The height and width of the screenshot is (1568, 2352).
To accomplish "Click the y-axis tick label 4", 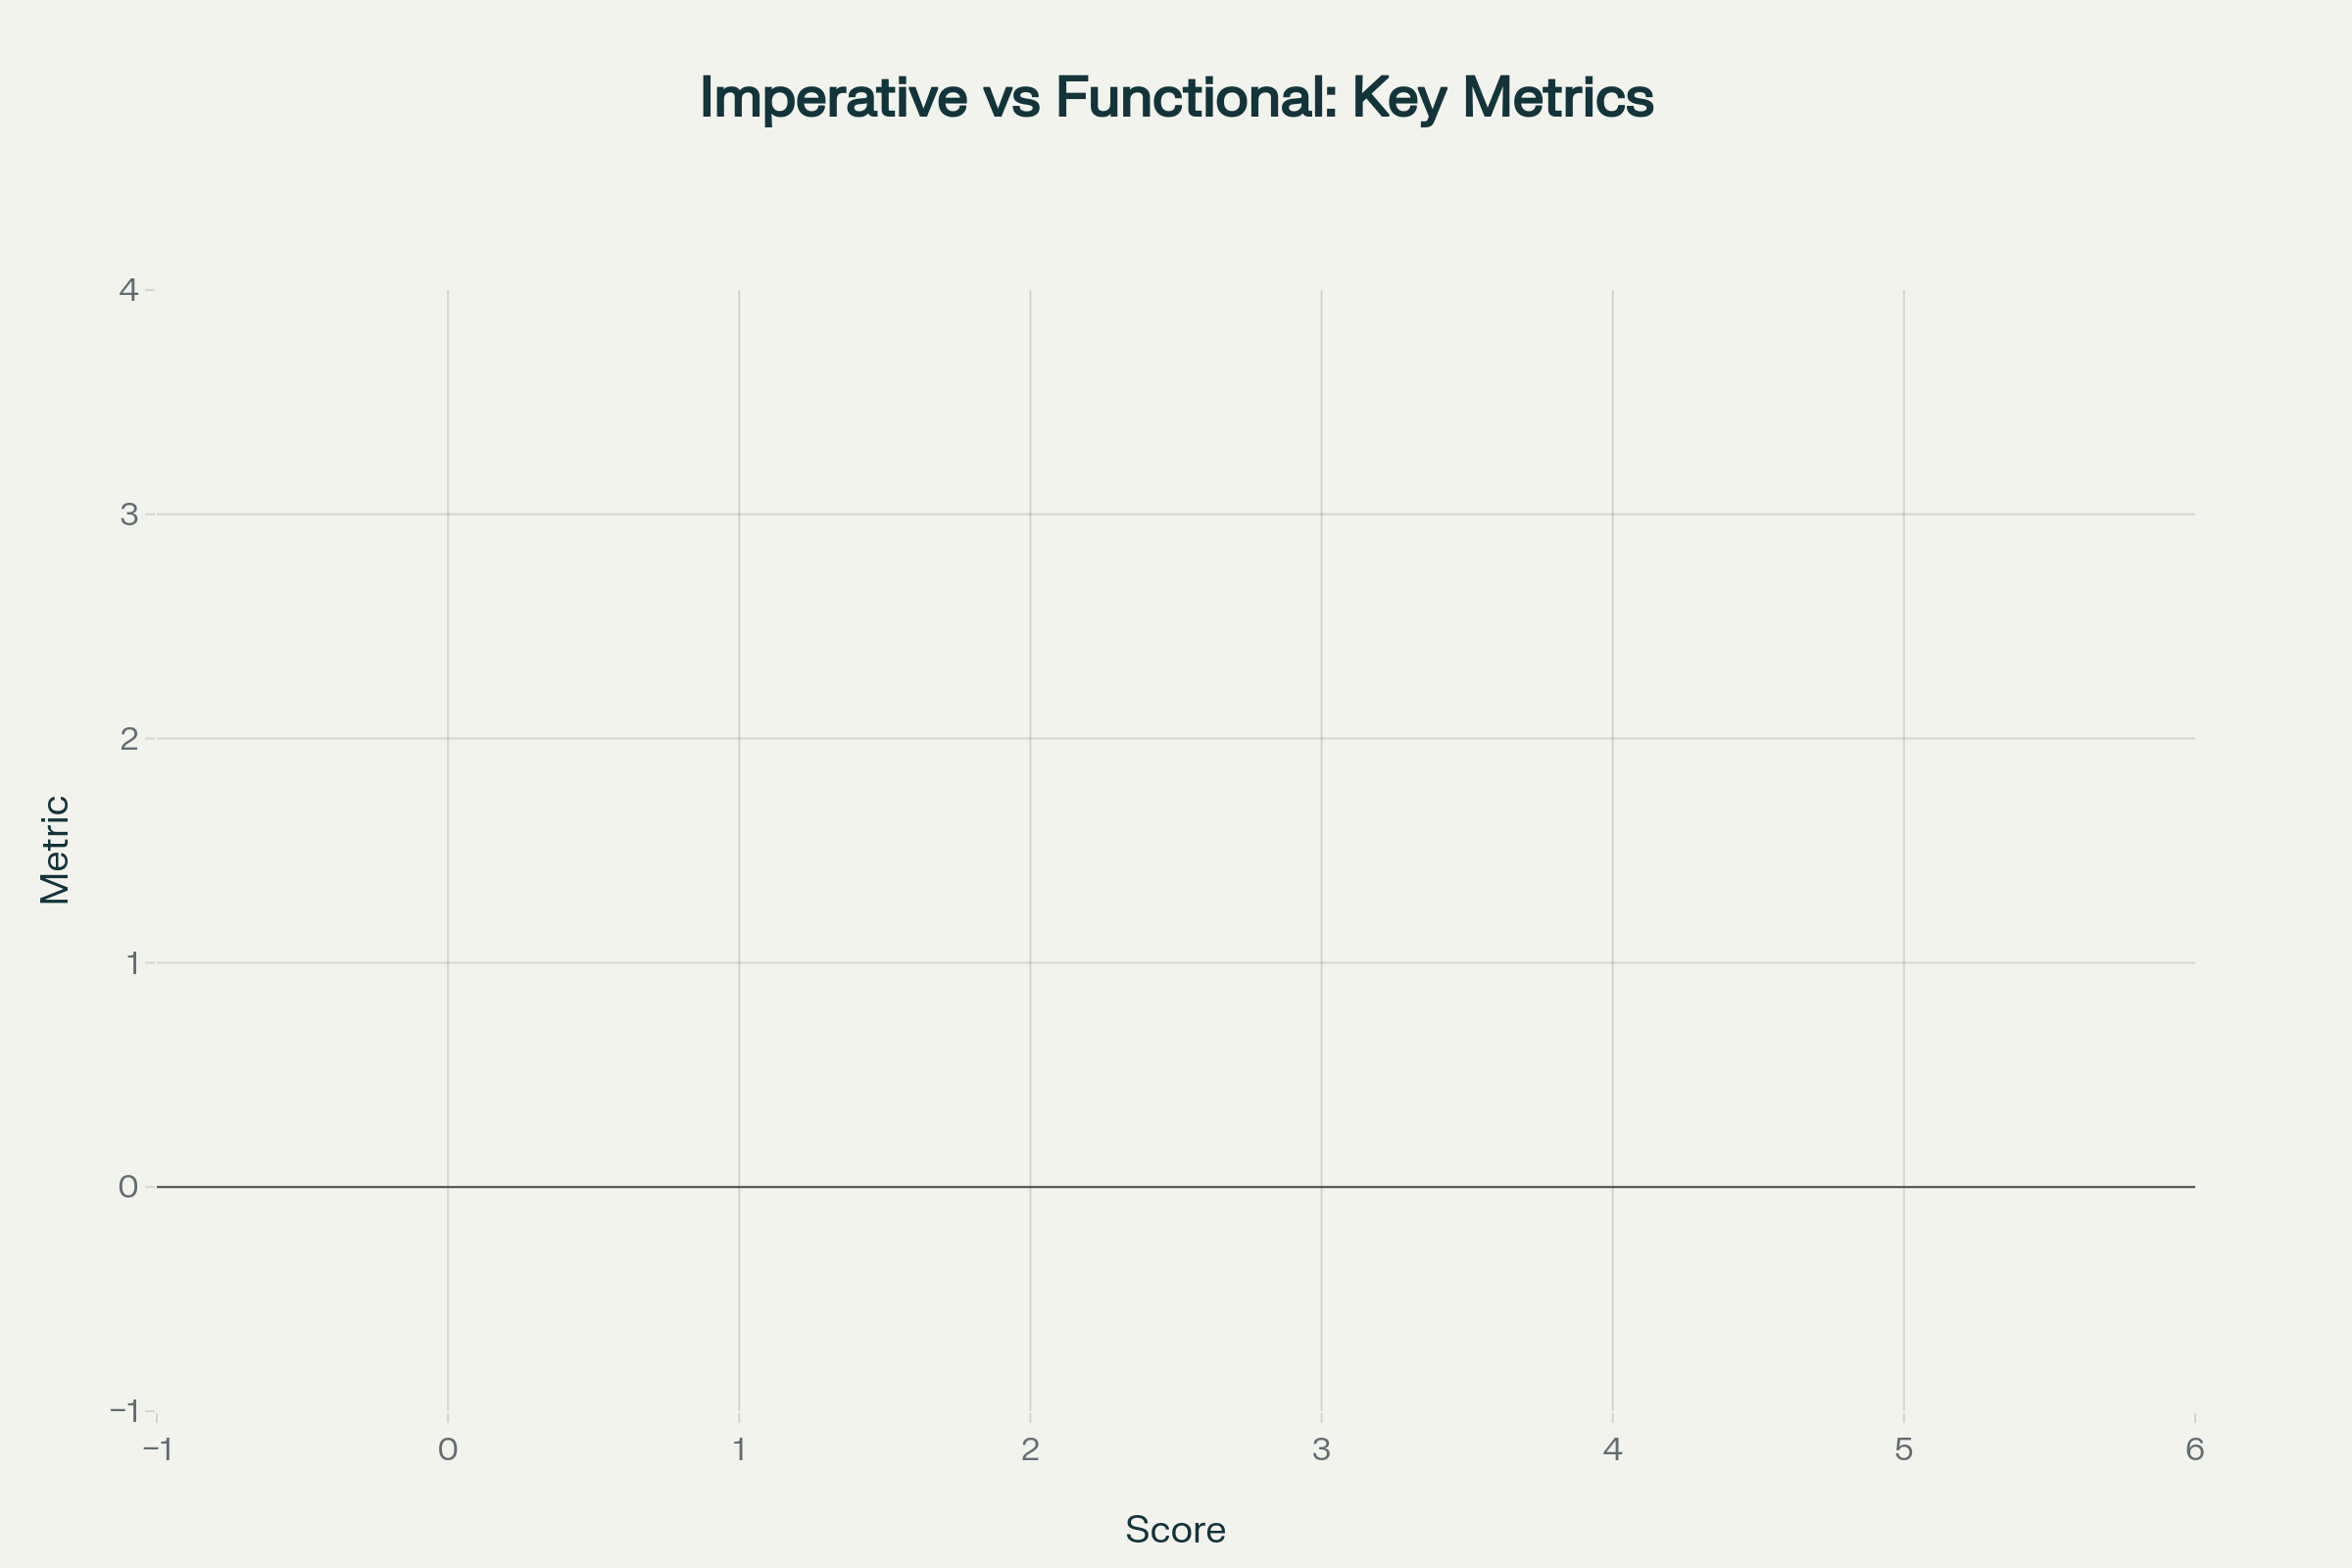I will [128, 291].
